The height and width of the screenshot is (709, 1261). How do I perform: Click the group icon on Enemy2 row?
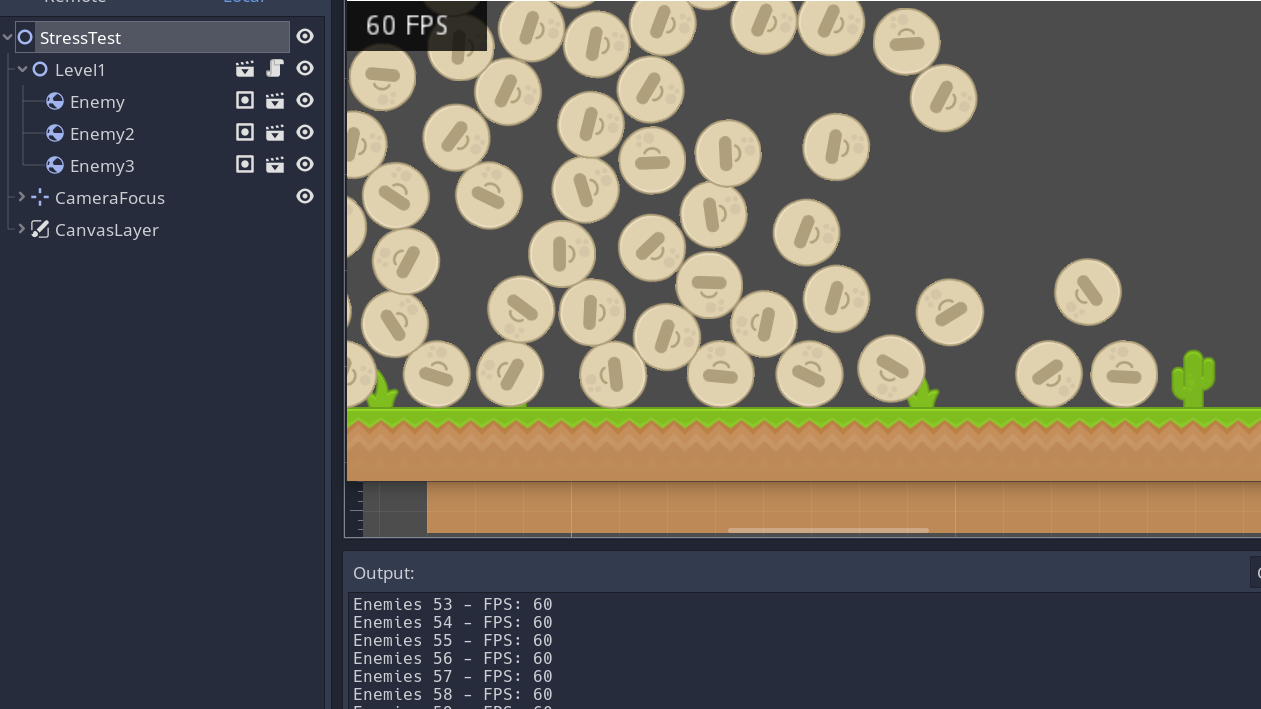click(x=245, y=133)
